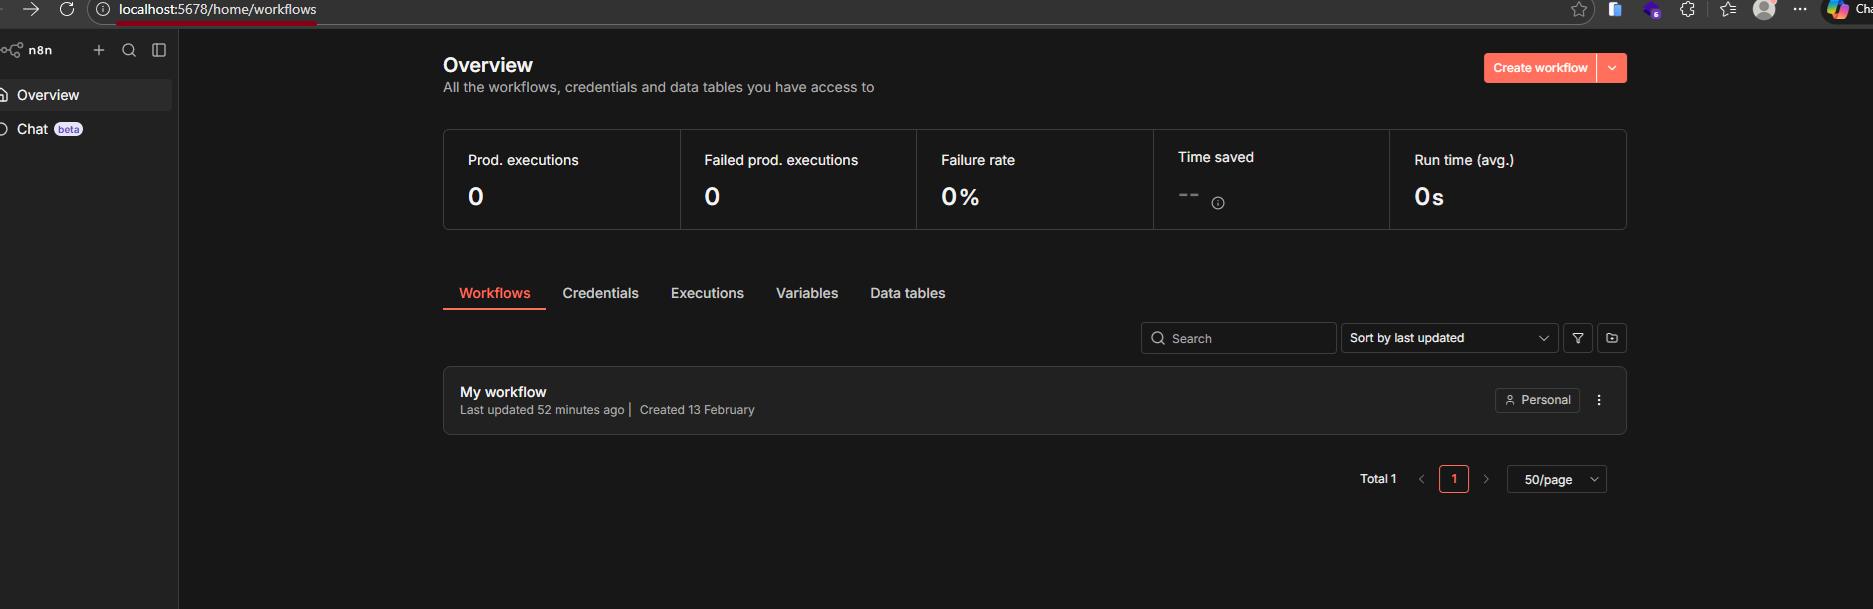Click the Create workflow button
Screen dimensions: 1873x609
click(x=1540, y=68)
